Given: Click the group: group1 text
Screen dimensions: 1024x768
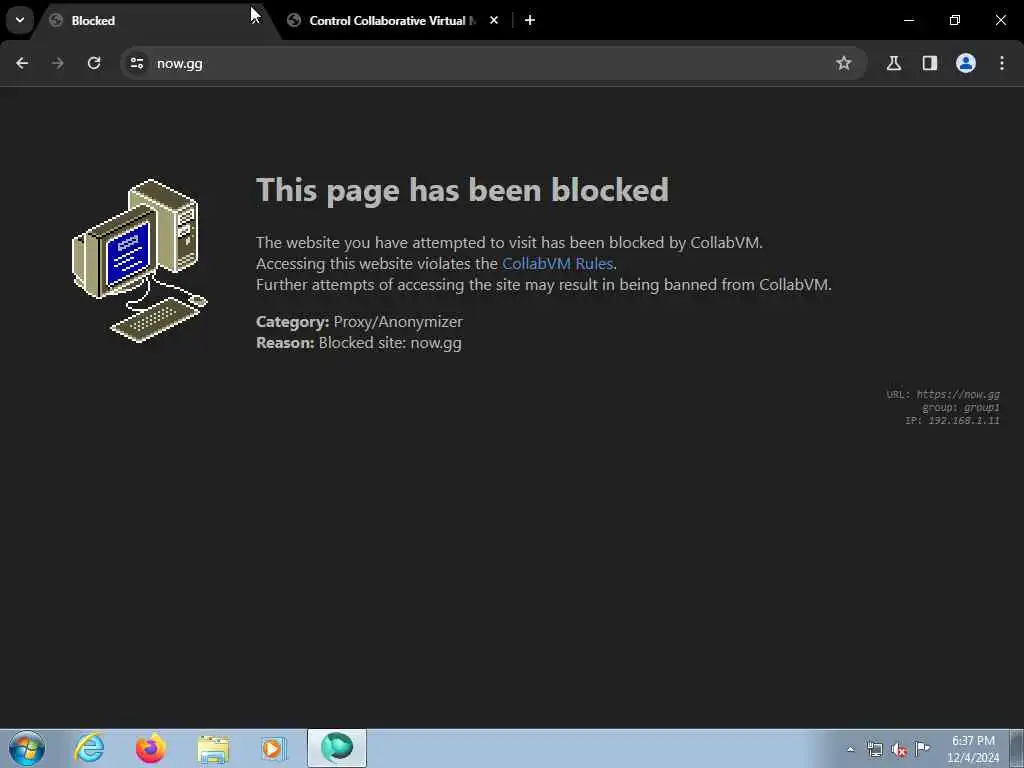Looking at the screenshot, I should pyautogui.click(x=961, y=408).
